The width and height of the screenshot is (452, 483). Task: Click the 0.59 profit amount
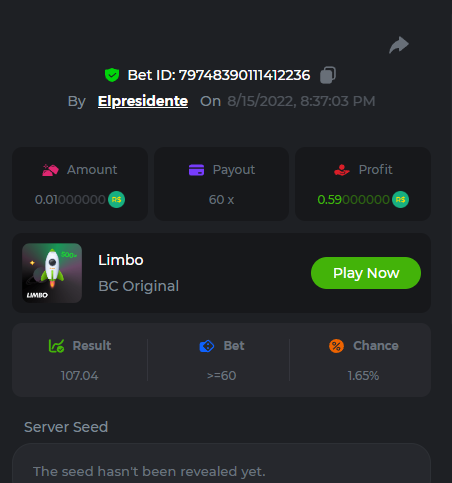pyautogui.click(x=353, y=200)
